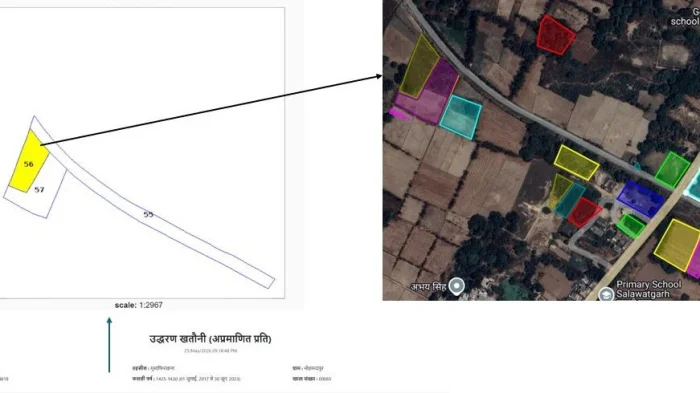
Task: Click the teal upward arrow below the map
Action: (109, 344)
